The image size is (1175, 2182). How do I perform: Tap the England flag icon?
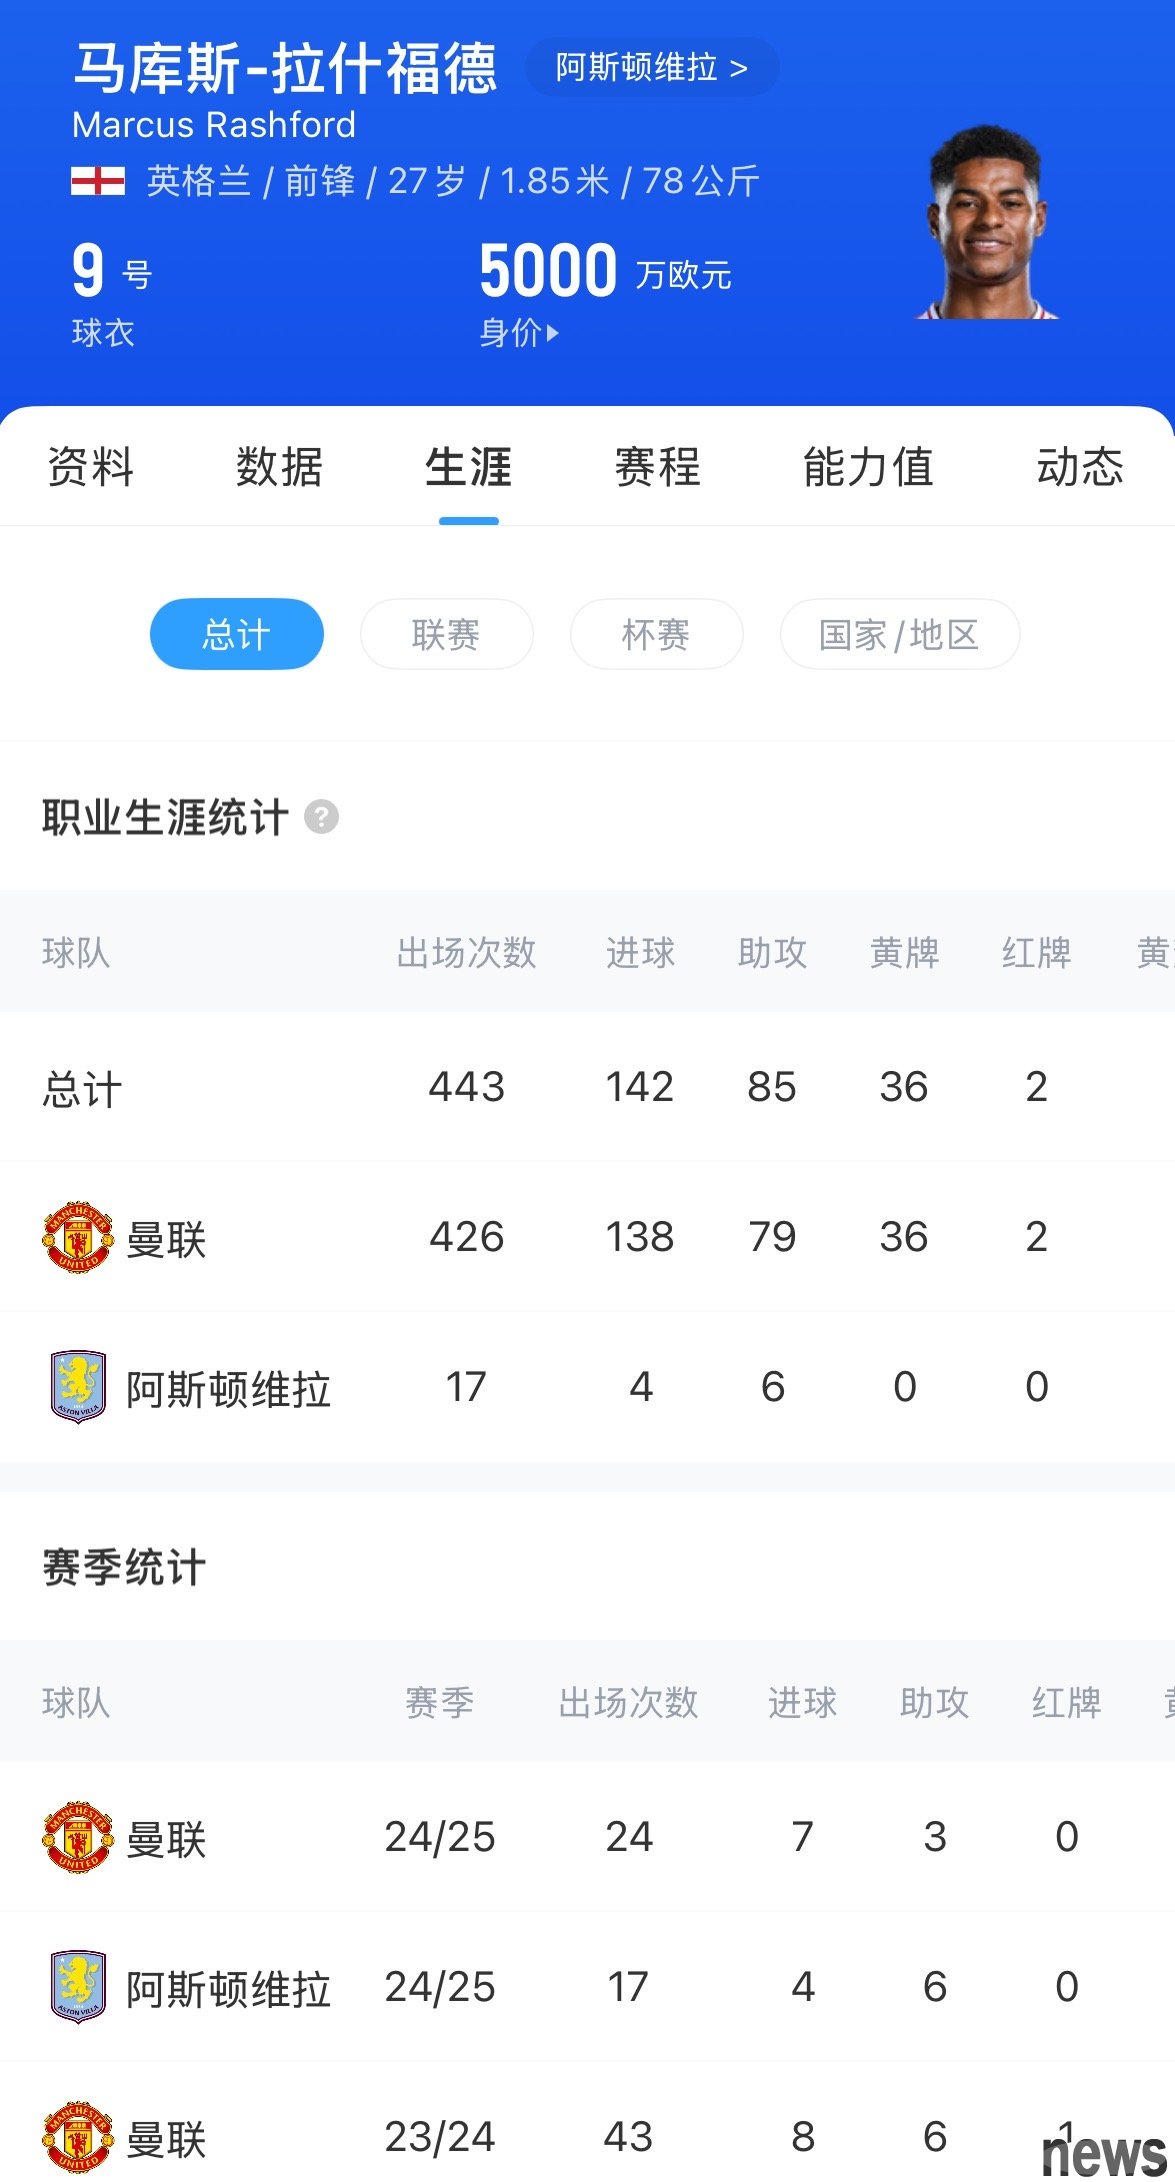[98, 181]
